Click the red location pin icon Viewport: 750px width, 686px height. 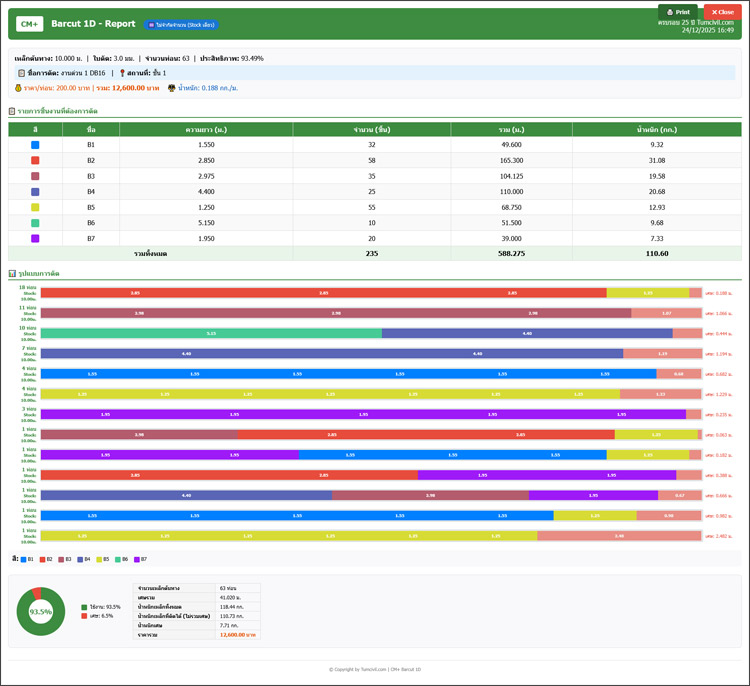122,73
